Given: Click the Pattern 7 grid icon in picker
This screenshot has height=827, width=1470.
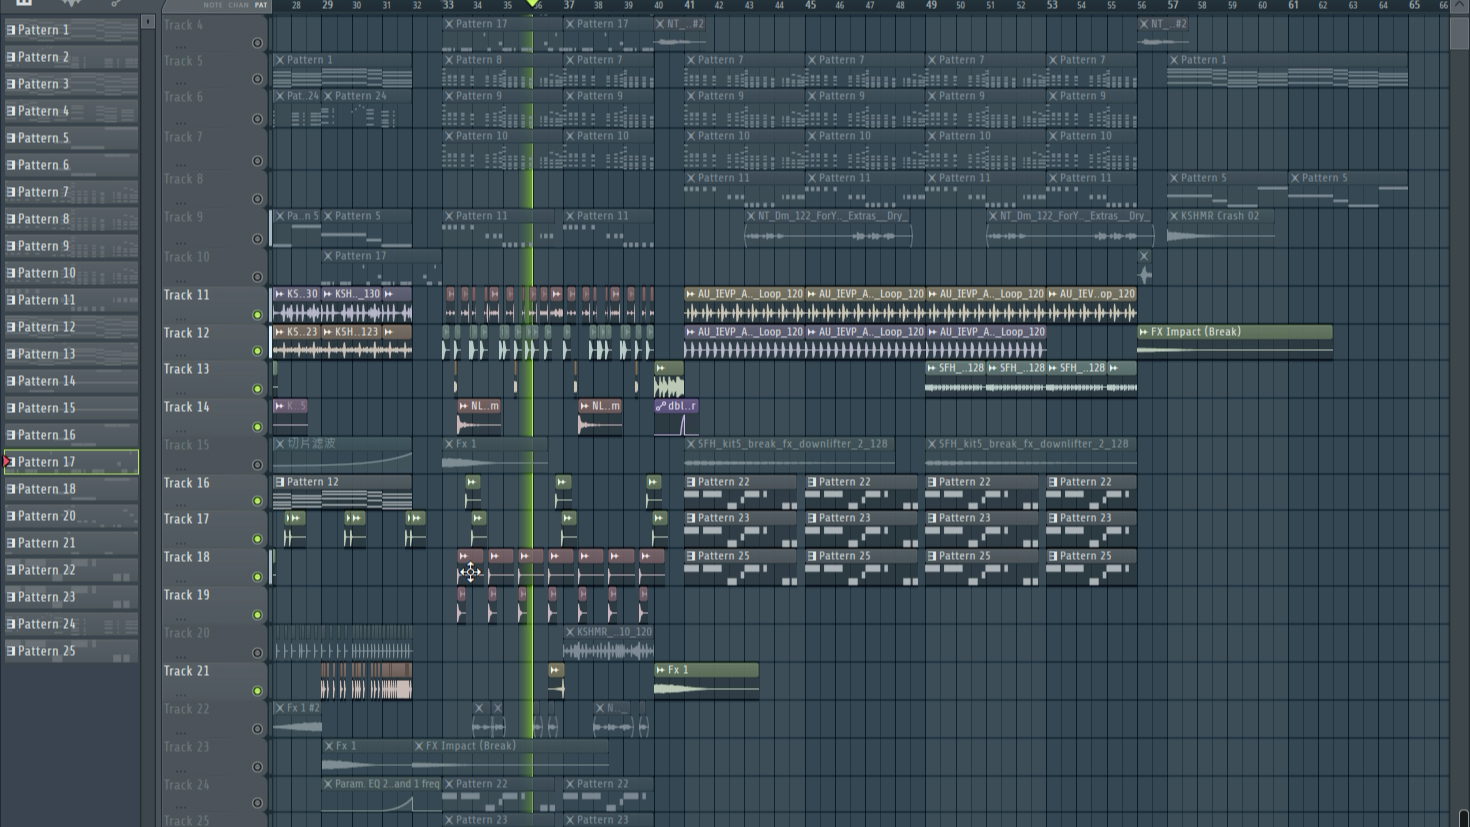Looking at the screenshot, I should pos(11,192).
